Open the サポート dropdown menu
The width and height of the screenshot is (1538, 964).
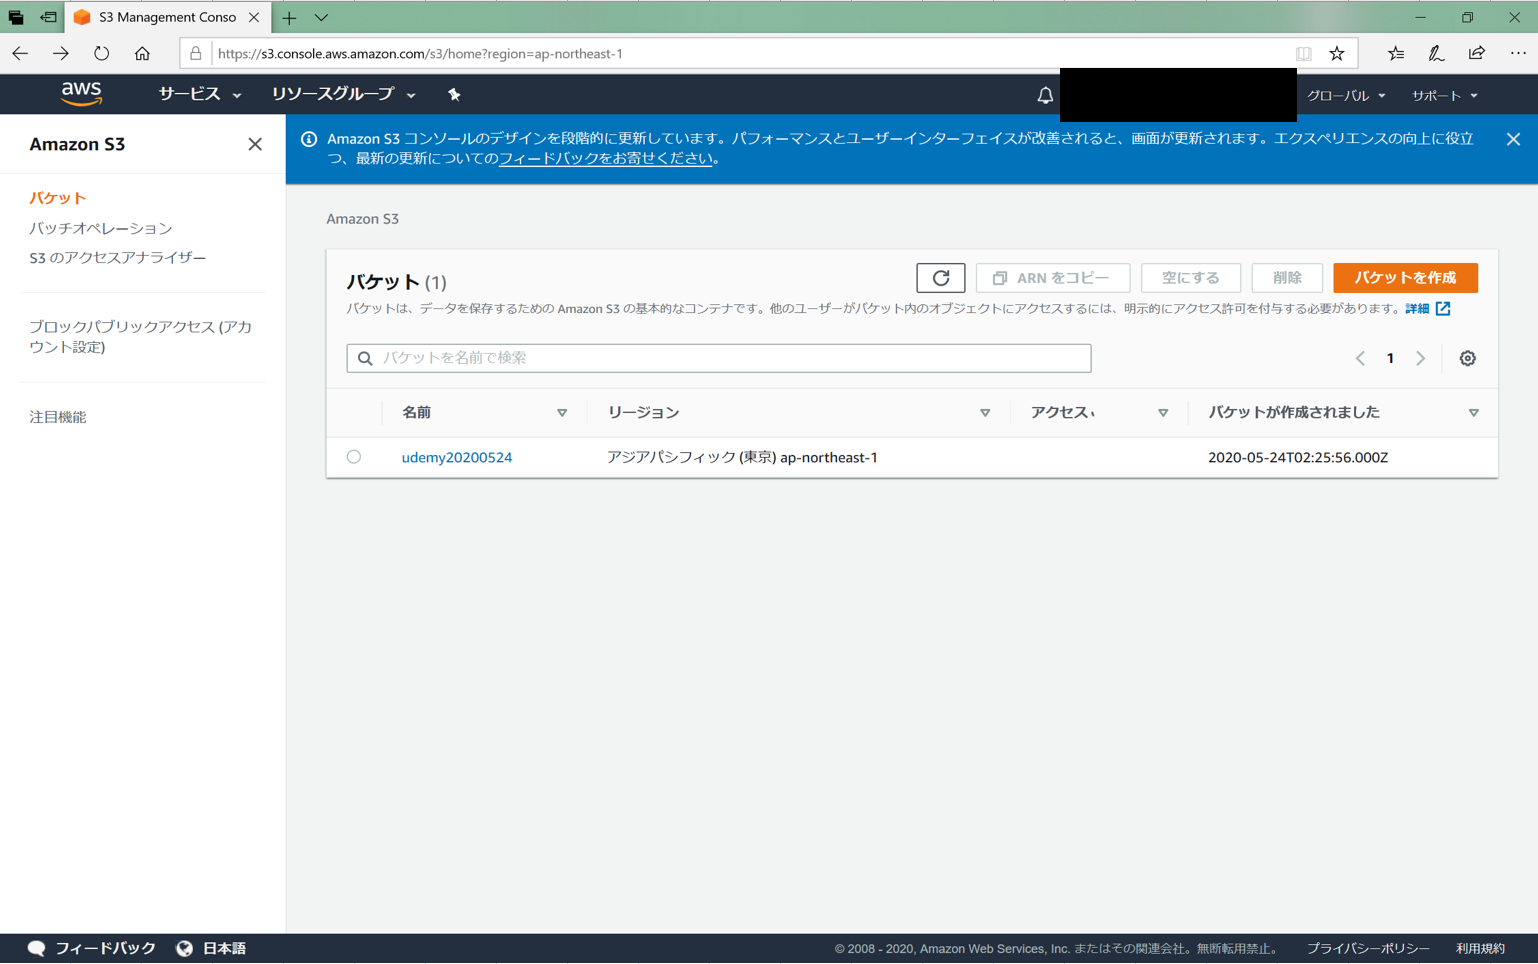tap(1444, 95)
